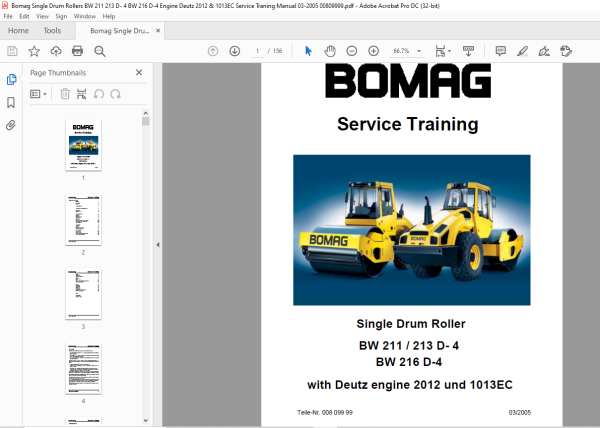Image resolution: width=600 pixels, height=428 pixels.
Task: Select page 2 thumbnail
Action: tap(83, 220)
